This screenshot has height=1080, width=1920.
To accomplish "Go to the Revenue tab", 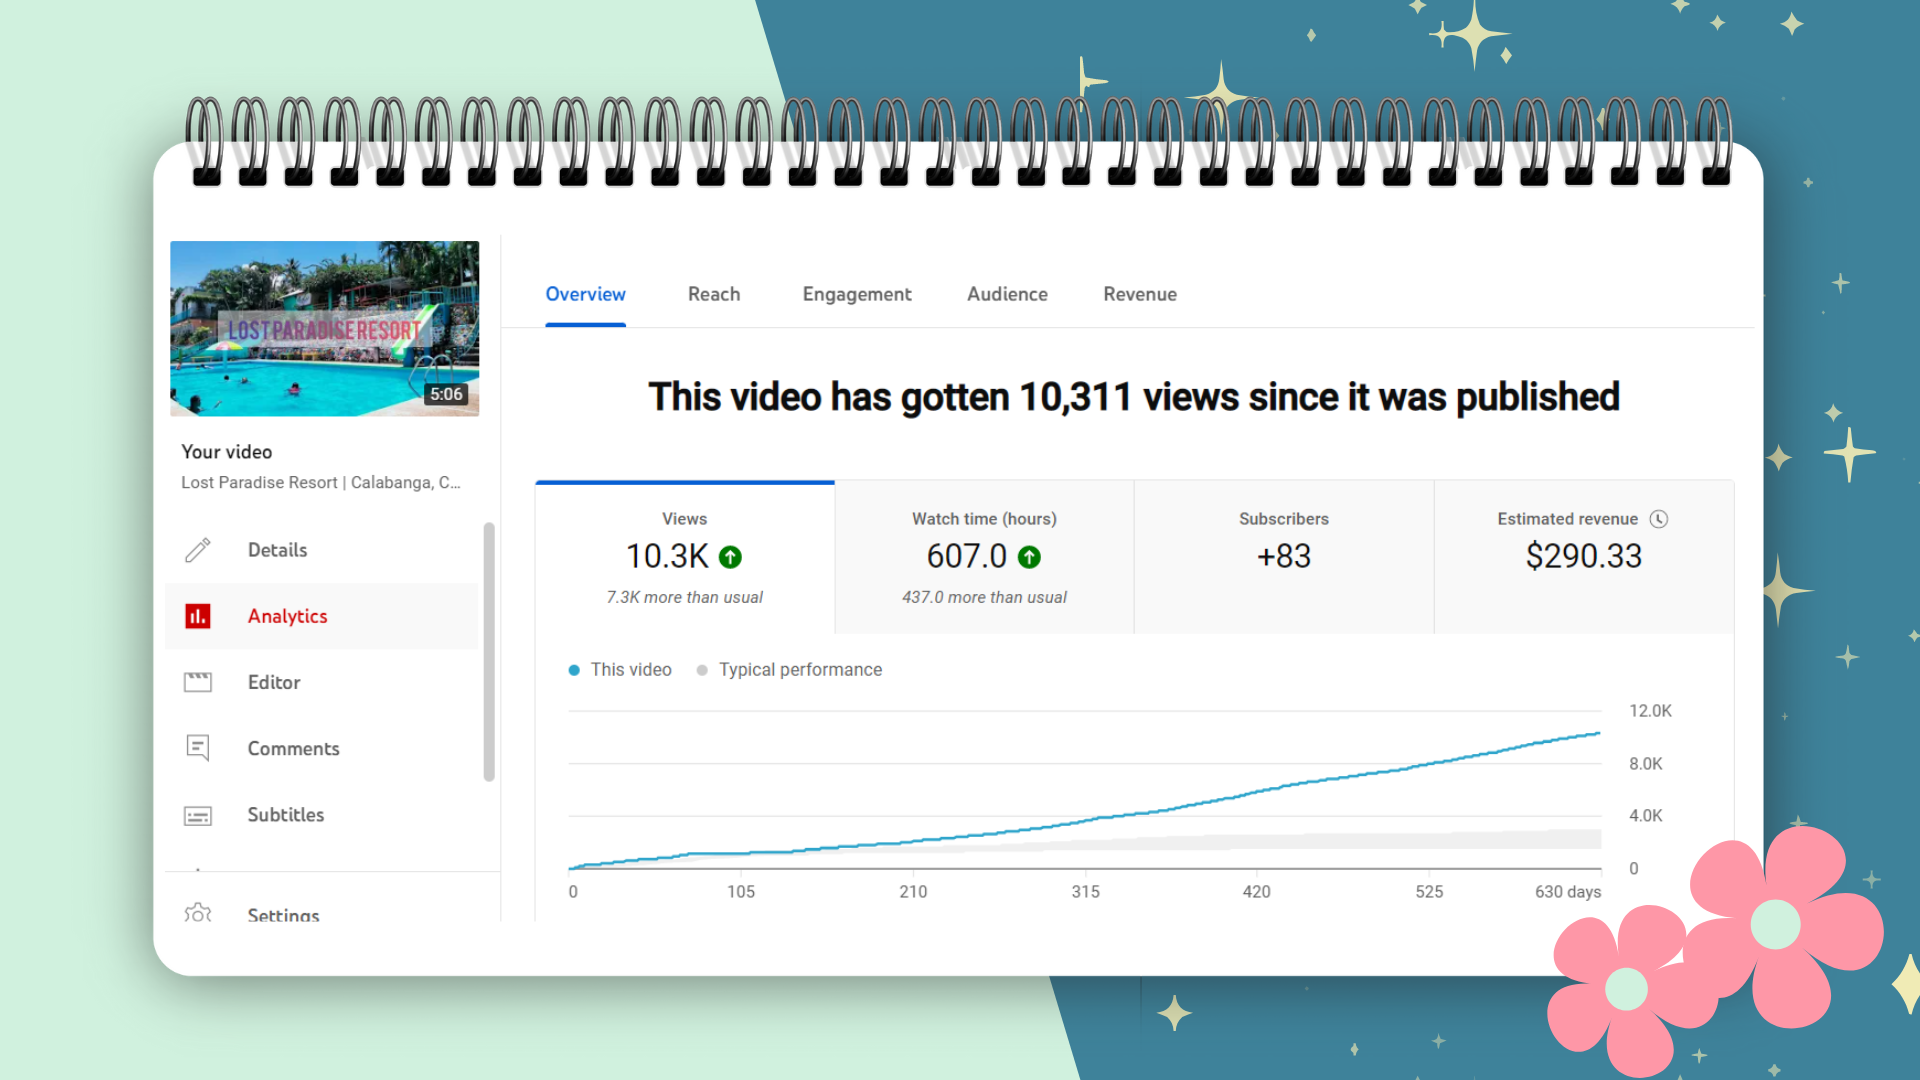I will pos(1140,294).
